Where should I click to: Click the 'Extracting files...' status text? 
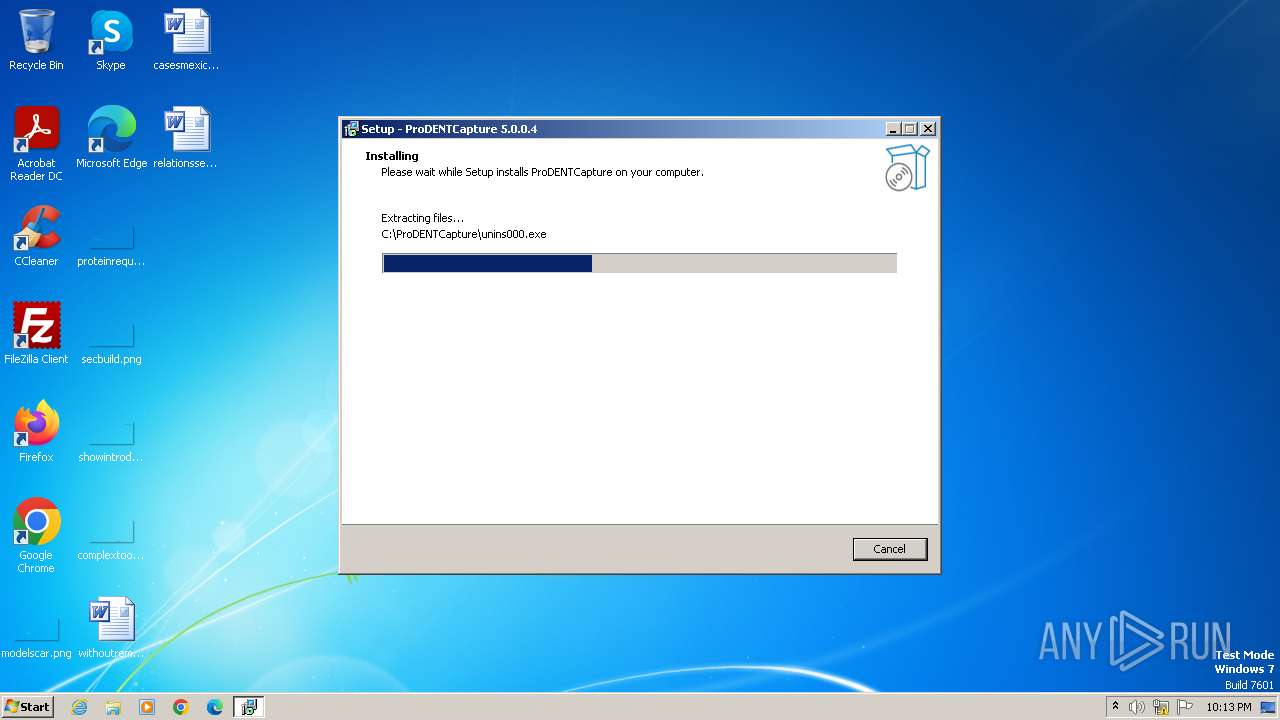click(423, 218)
